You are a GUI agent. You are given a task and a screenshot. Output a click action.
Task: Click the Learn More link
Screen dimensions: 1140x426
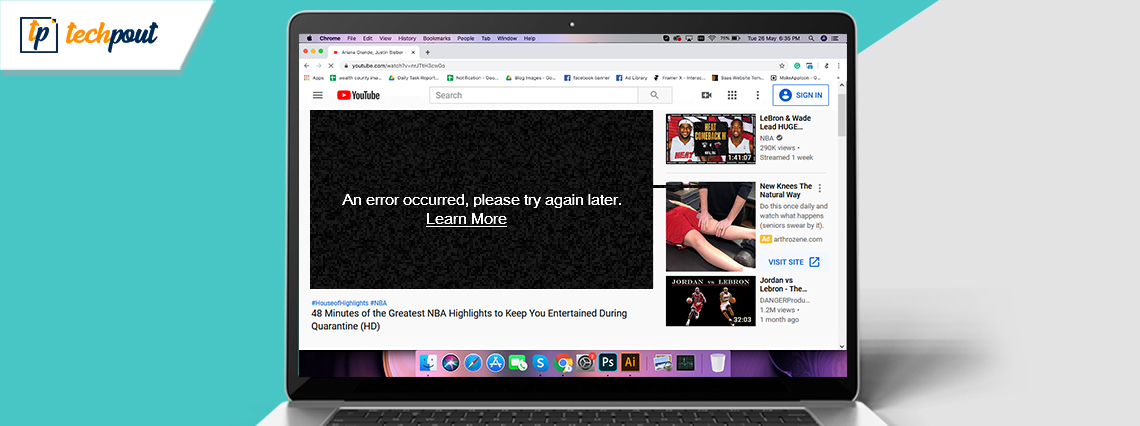(x=467, y=219)
